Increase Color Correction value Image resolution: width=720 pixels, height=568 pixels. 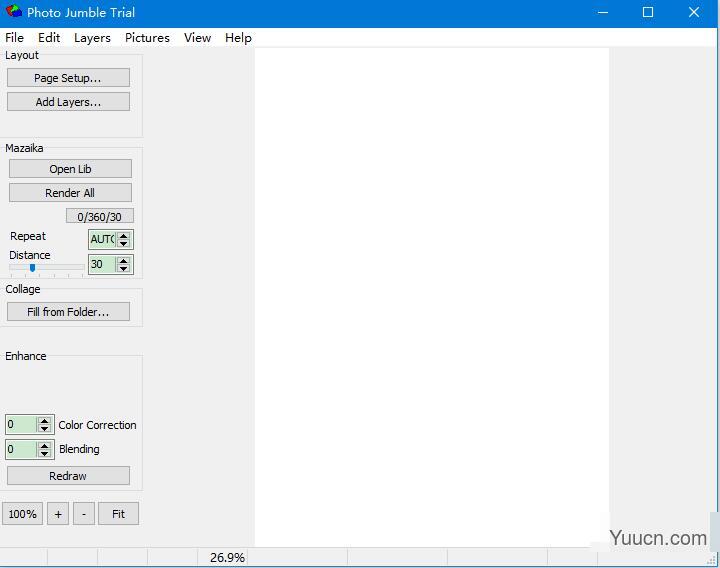coord(44,420)
